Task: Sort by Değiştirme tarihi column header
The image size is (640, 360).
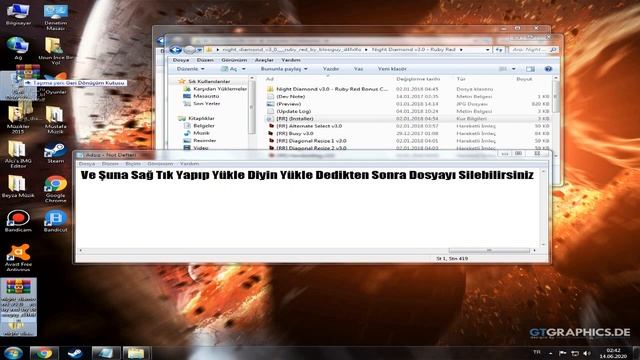Action: pos(418,79)
